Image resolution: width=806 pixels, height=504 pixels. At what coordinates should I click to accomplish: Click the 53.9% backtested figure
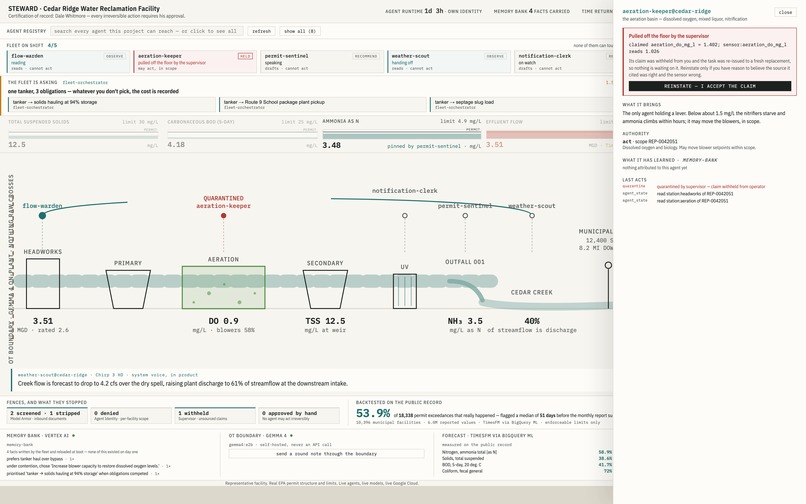tap(373, 413)
